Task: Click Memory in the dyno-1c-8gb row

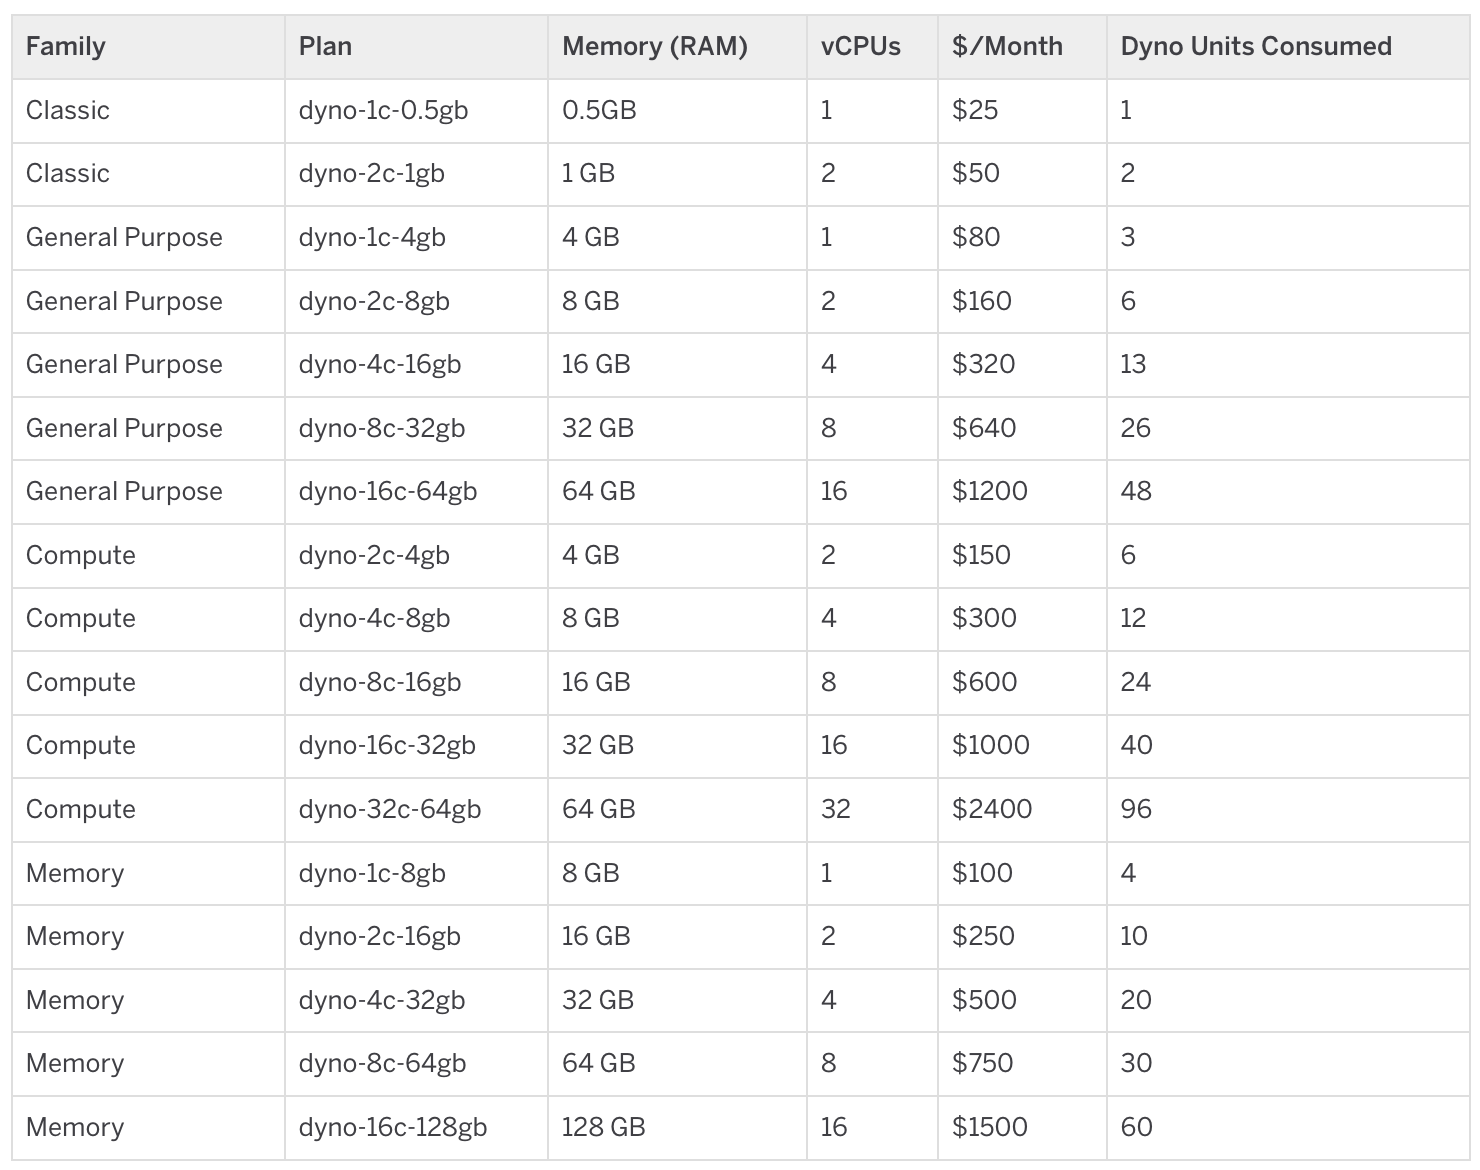Action: point(75,873)
